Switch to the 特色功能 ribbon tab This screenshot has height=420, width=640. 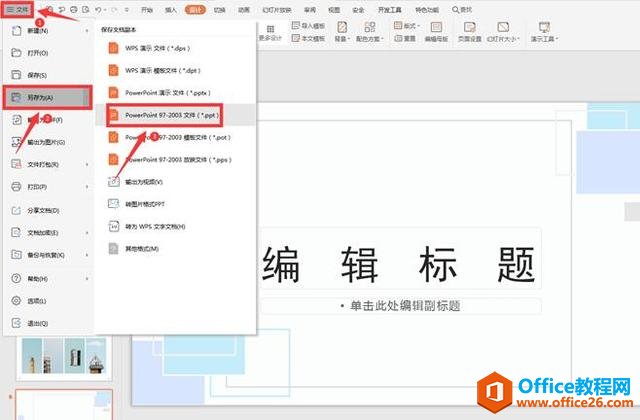click(427, 9)
